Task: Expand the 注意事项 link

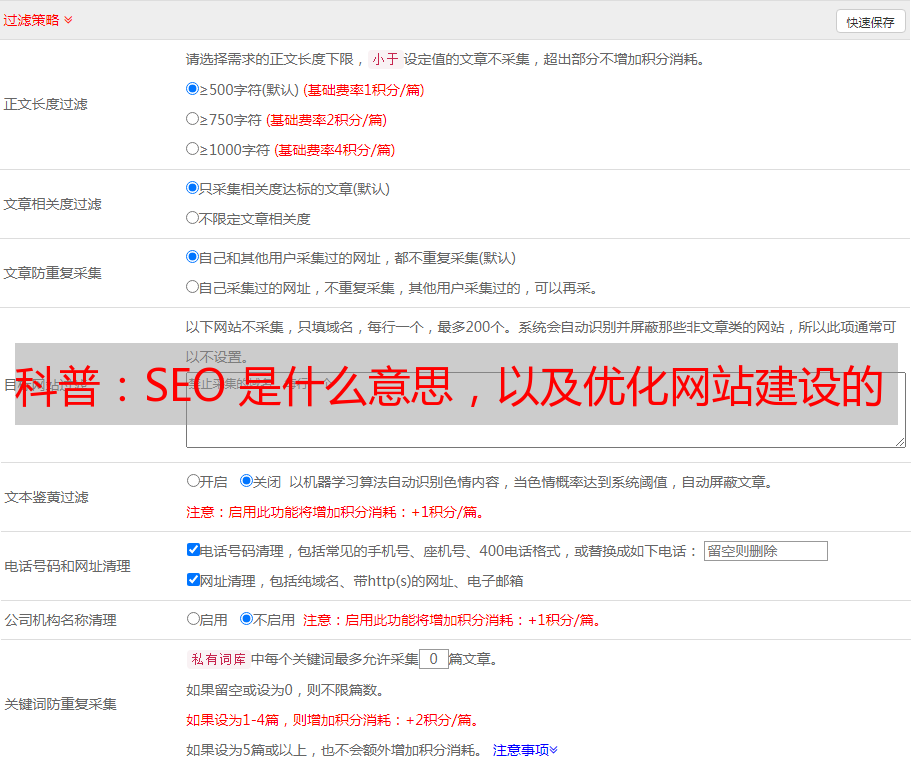Action: (525, 750)
